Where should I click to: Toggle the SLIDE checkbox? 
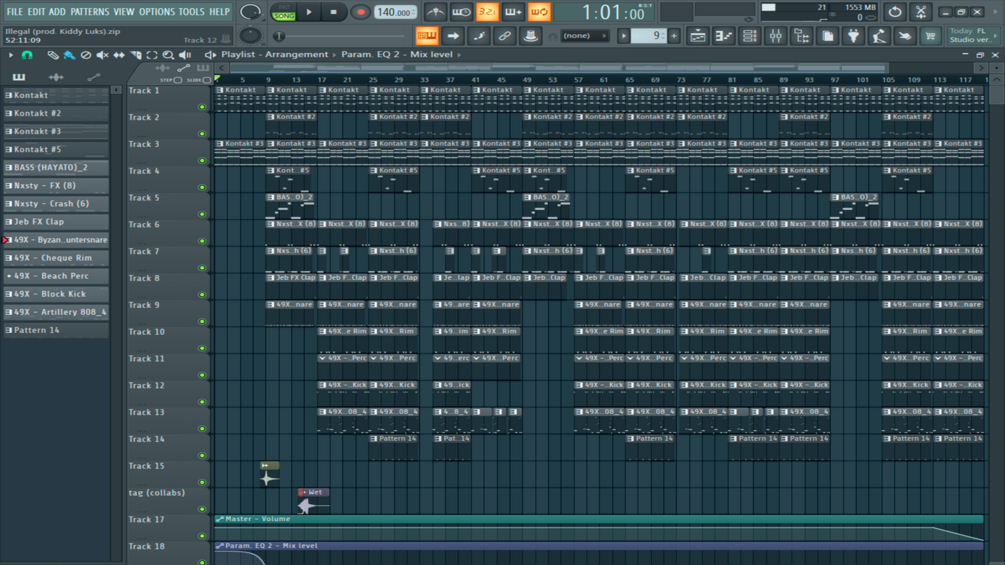[x=206, y=80]
